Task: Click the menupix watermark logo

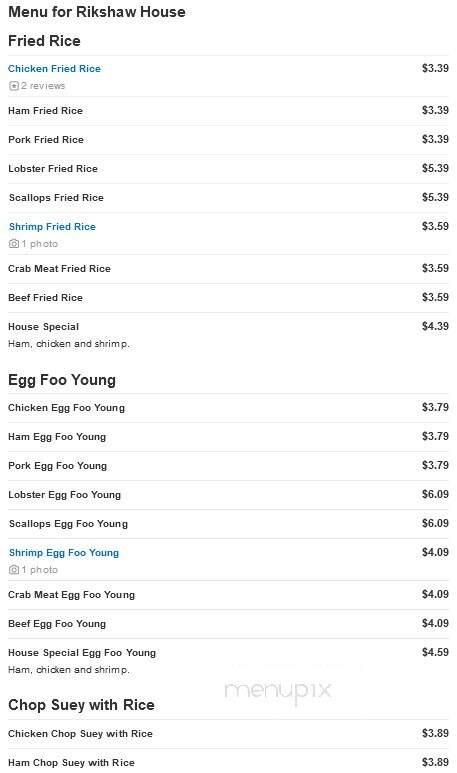Action: [278, 690]
